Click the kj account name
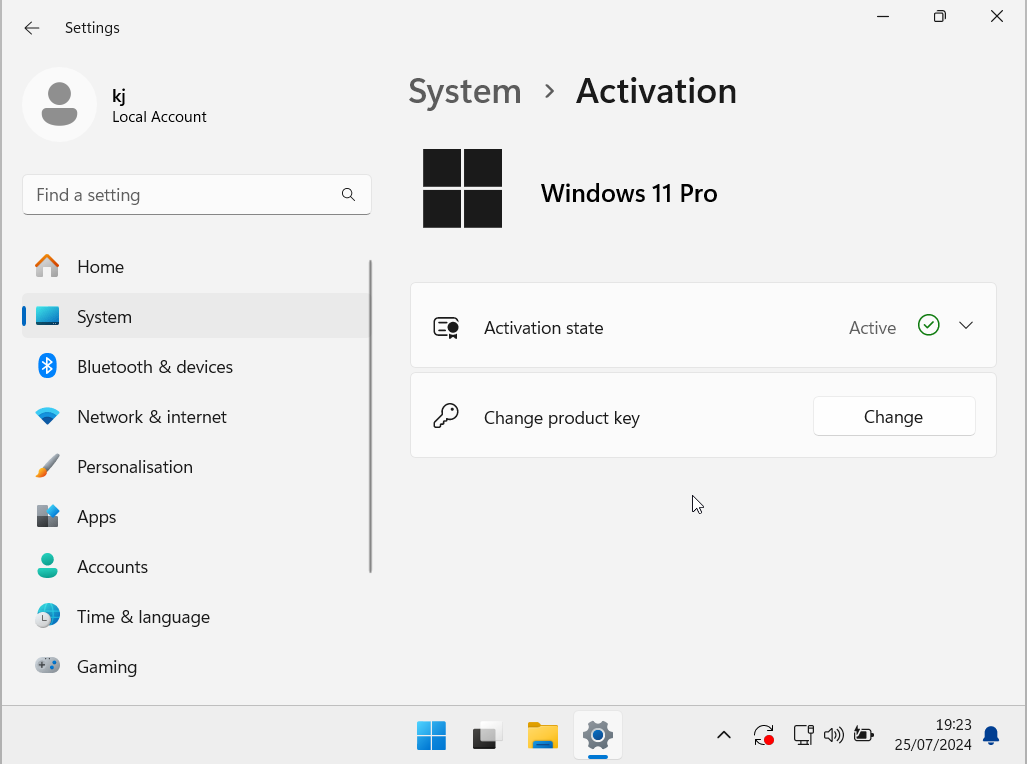This screenshot has height=764, width=1027. pyautogui.click(x=119, y=96)
